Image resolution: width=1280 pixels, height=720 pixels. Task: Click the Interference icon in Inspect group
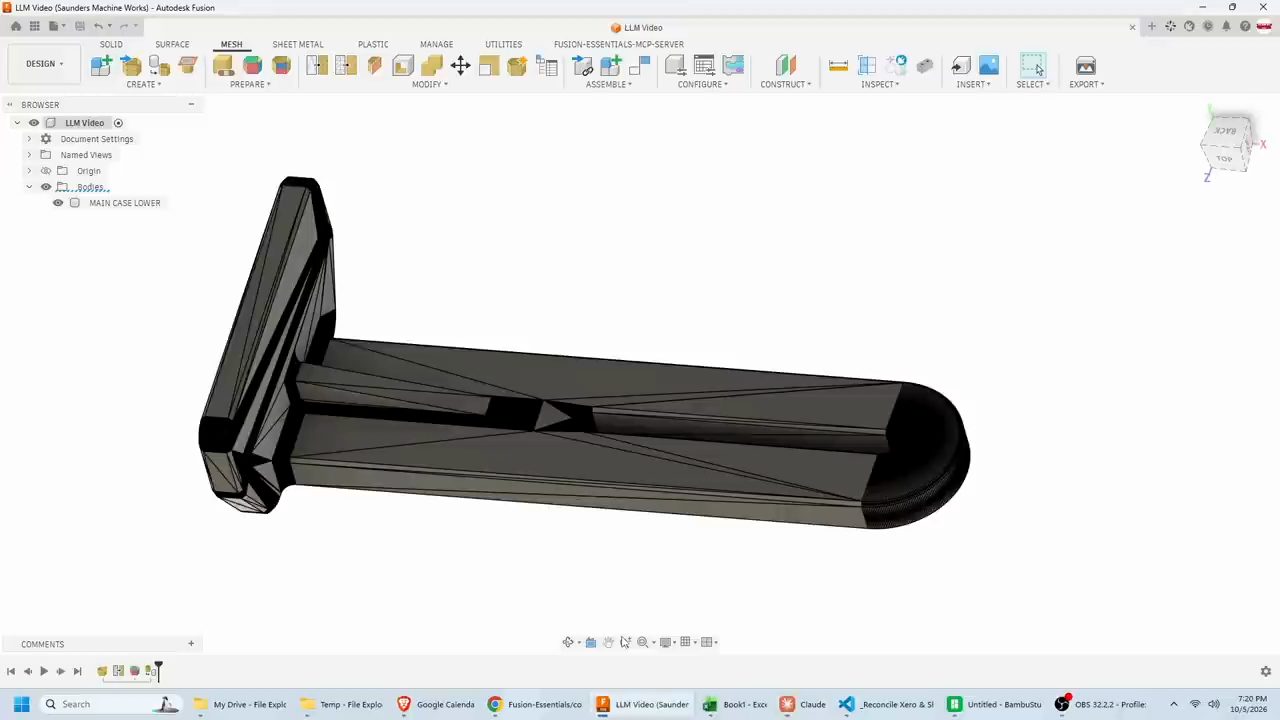coord(867,65)
